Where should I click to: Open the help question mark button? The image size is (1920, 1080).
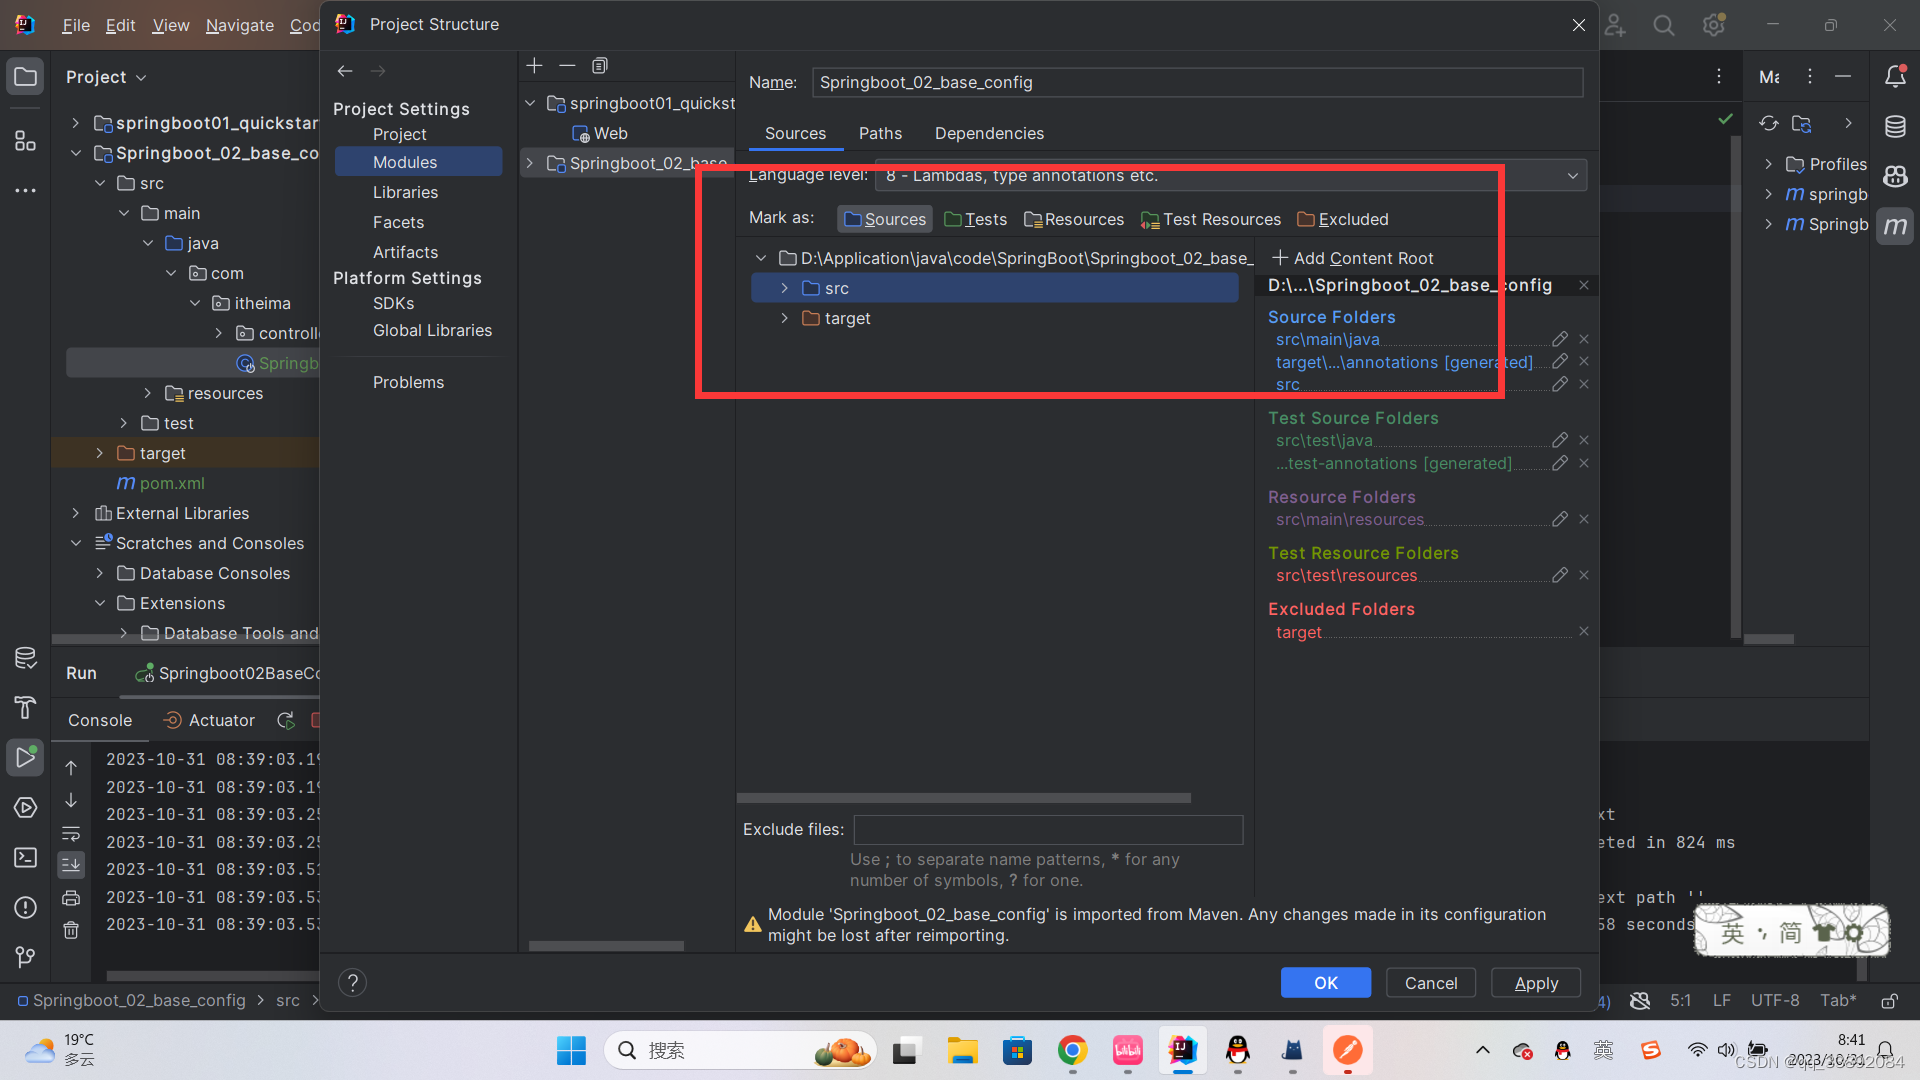(352, 983)
